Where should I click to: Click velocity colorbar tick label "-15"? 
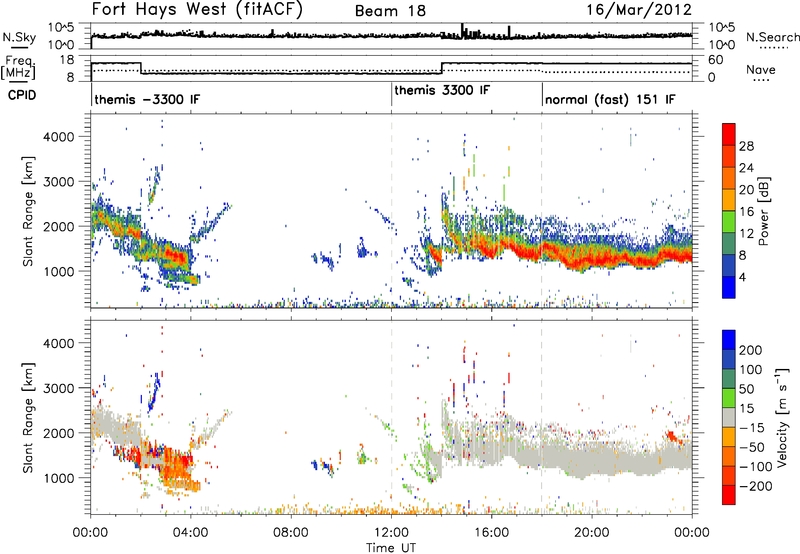pyautogui.click(x=752, y=428)
